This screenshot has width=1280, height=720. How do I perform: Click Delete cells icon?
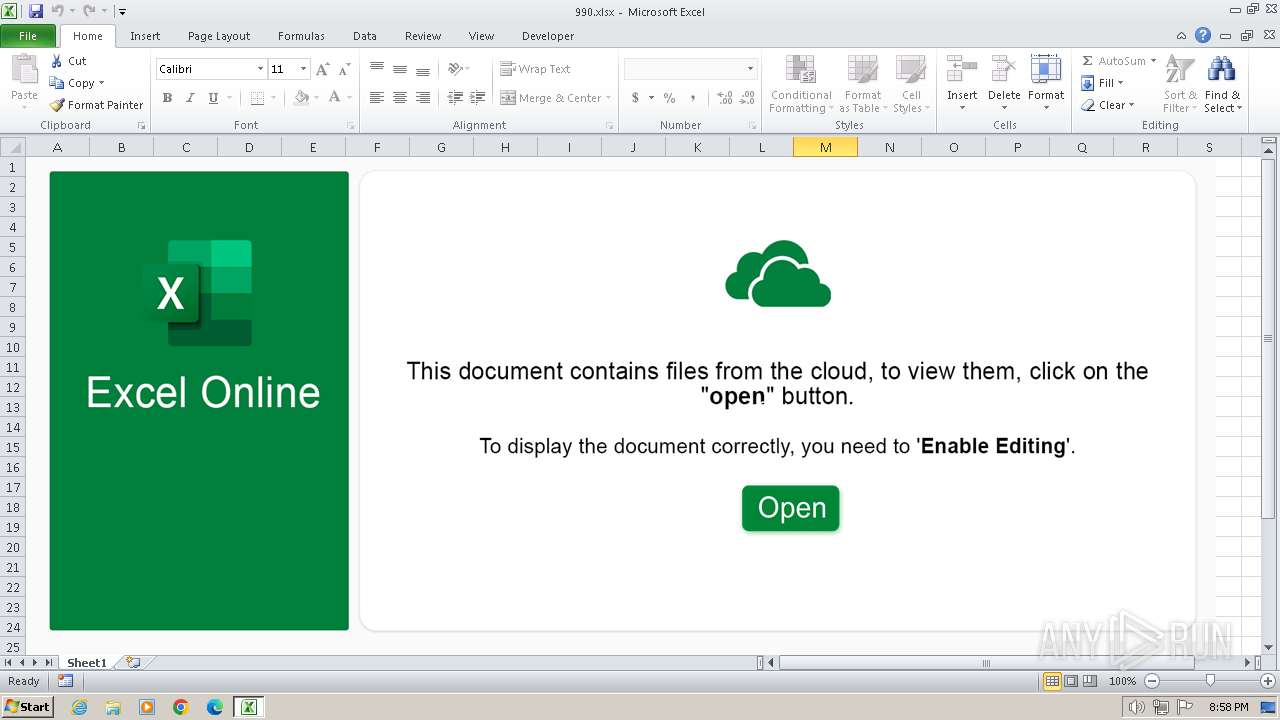click(1004, 70)
